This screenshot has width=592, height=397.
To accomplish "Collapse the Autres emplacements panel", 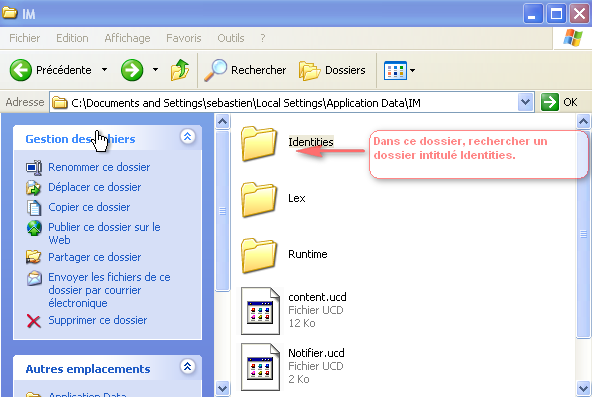I will (188, 366).
